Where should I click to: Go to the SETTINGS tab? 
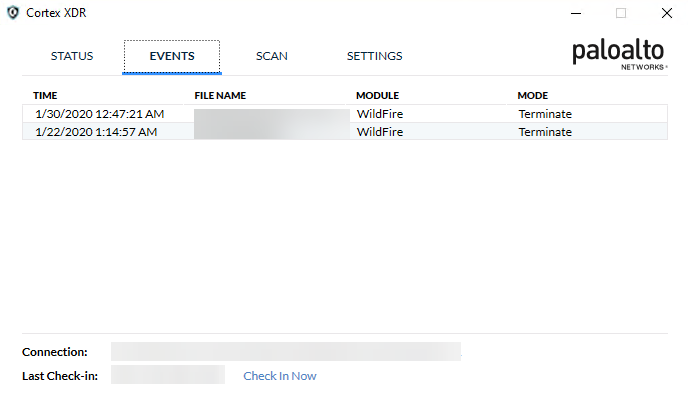point(374,56)
